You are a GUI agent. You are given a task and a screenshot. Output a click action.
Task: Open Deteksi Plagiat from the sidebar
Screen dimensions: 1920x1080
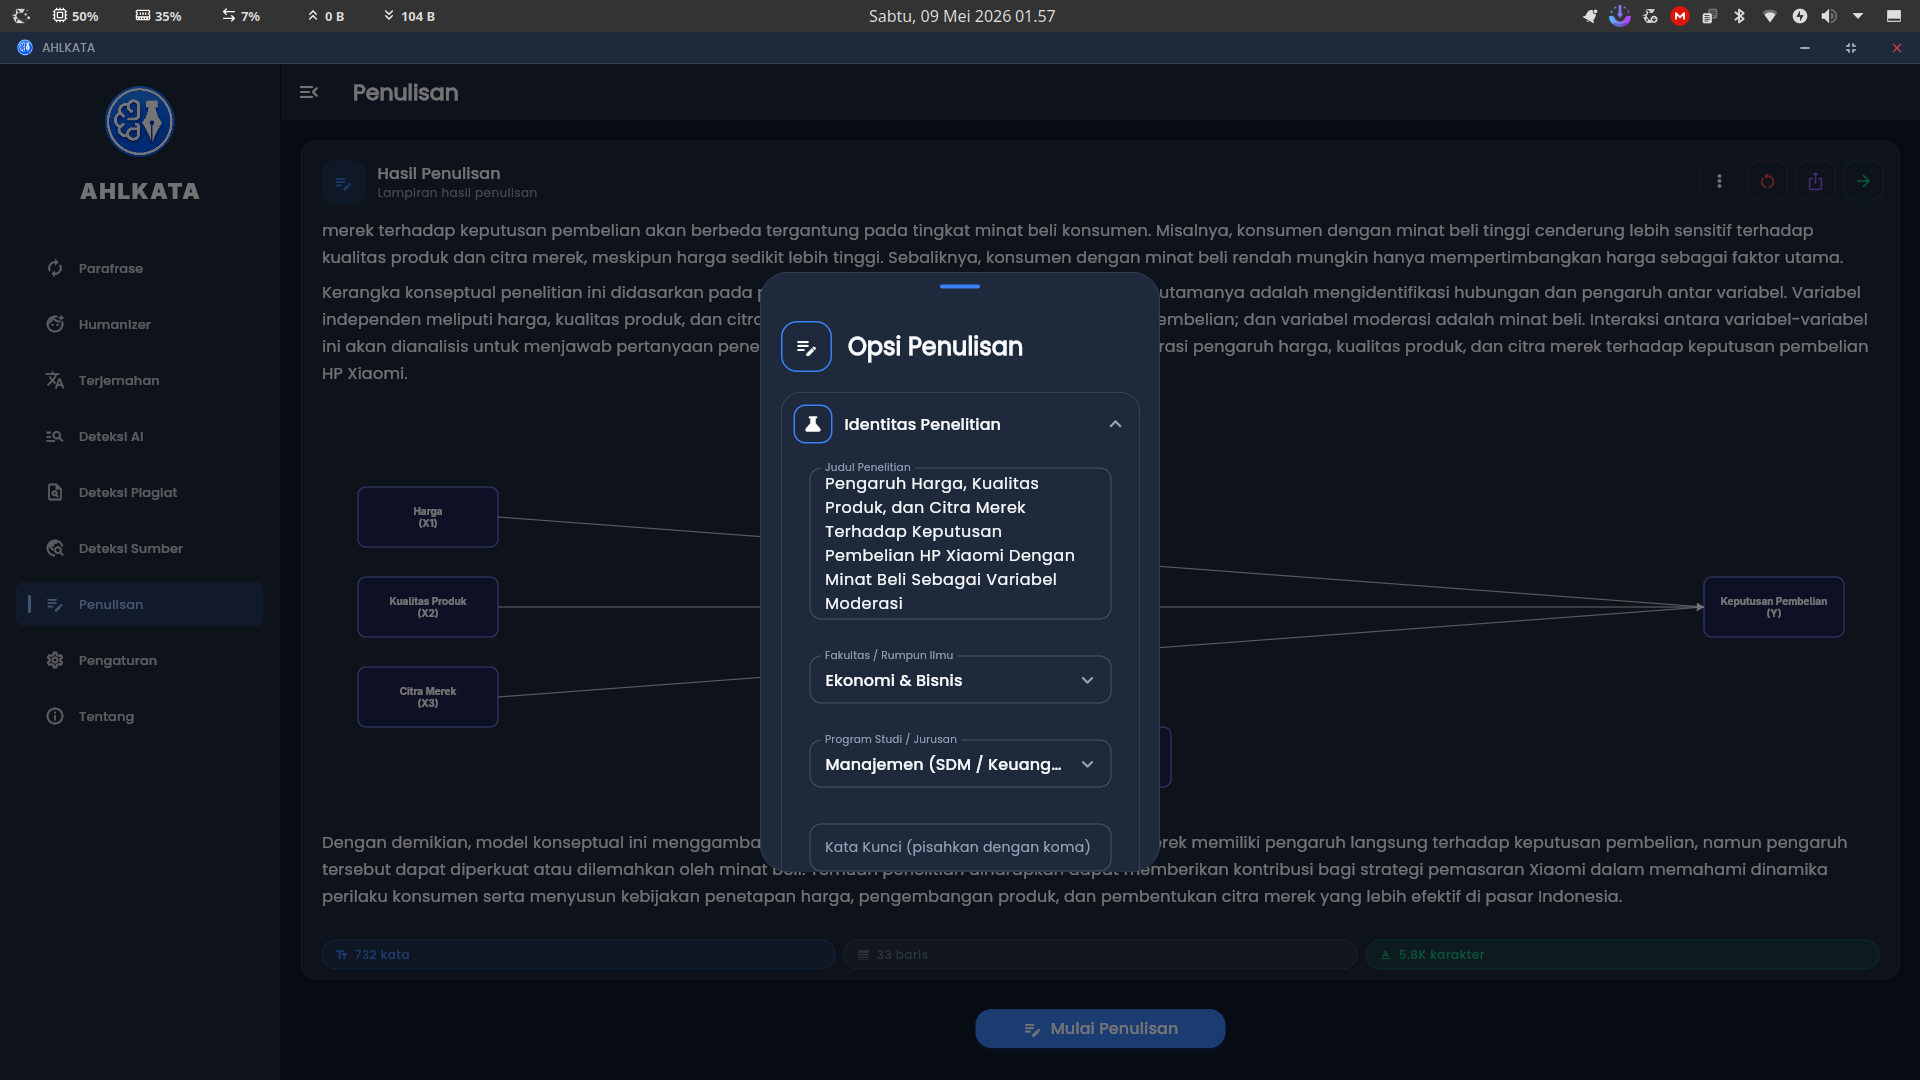(140, 492)
